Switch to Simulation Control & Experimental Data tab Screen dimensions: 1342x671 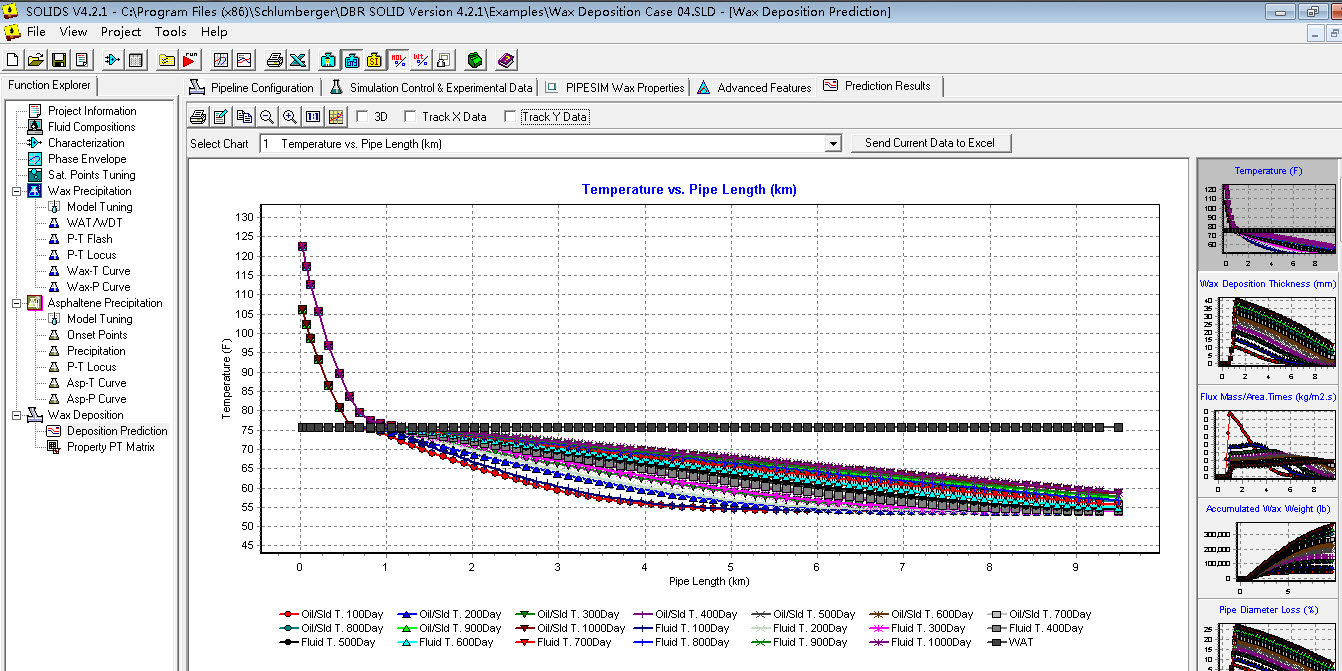(x=429, y=88)
